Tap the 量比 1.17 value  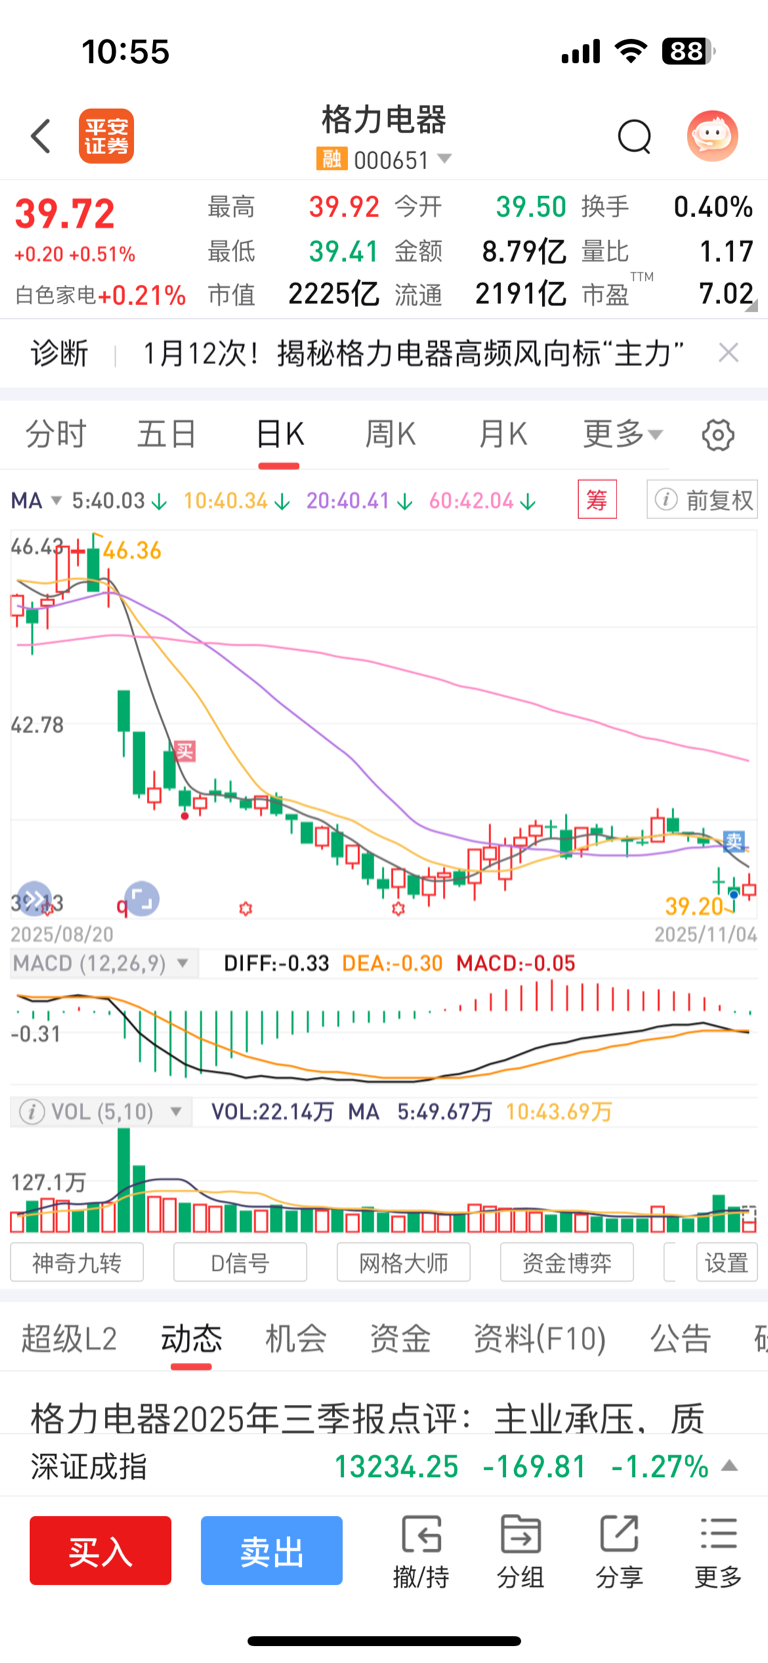[726, 251]
